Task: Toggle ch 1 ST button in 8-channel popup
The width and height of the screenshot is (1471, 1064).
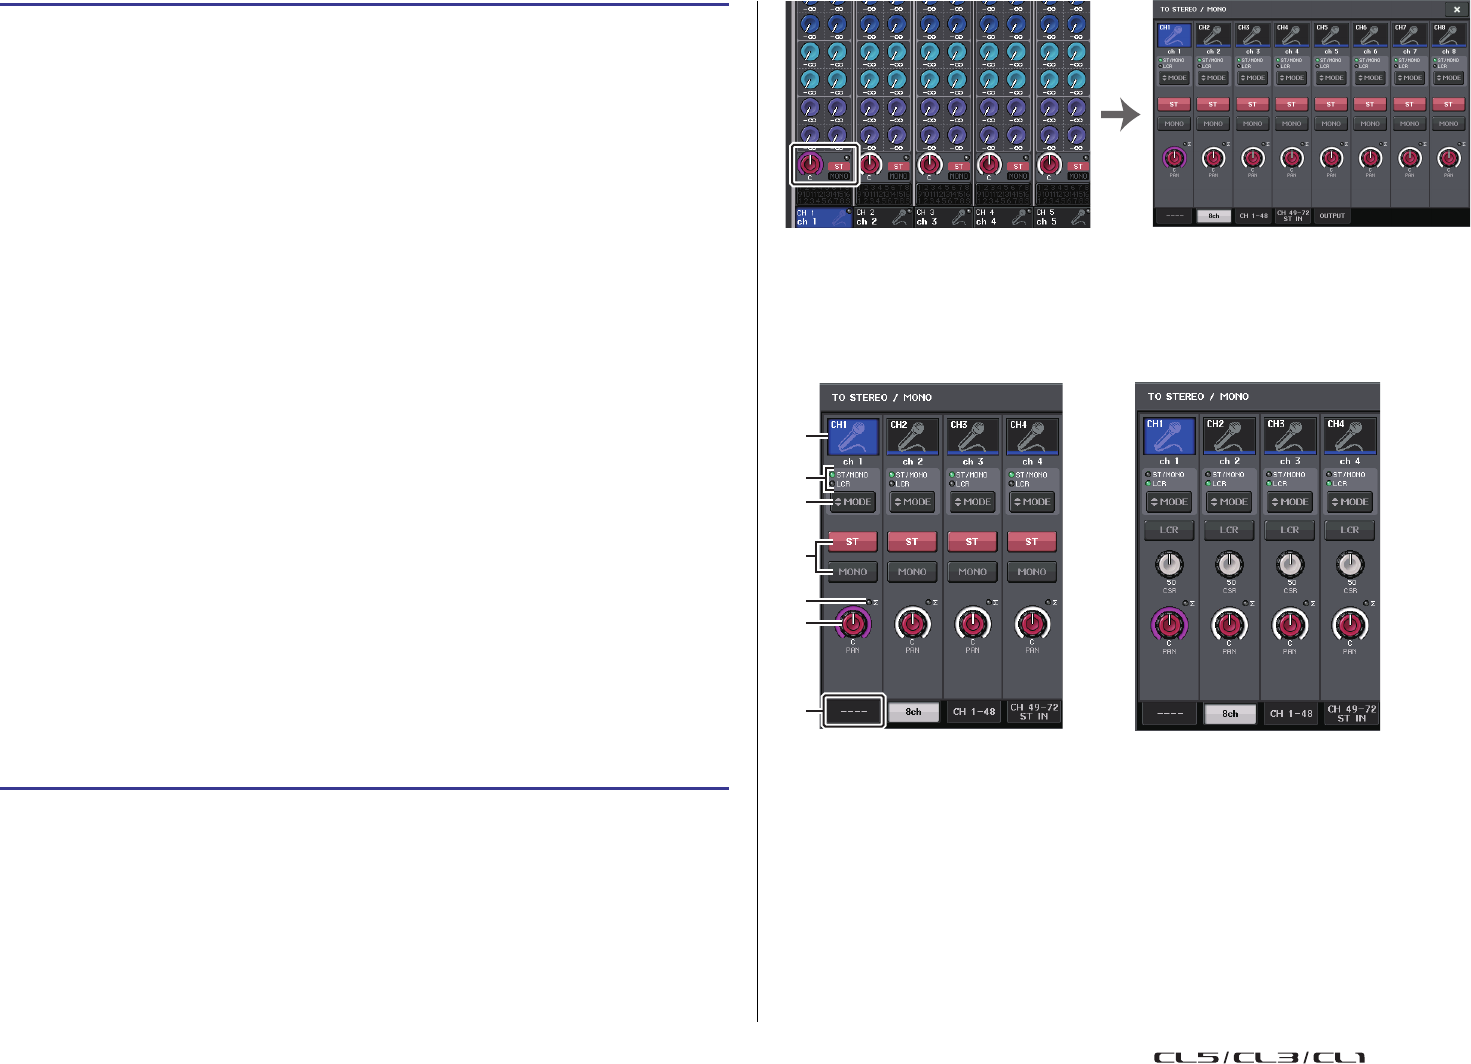Action: coord(1174,104)
